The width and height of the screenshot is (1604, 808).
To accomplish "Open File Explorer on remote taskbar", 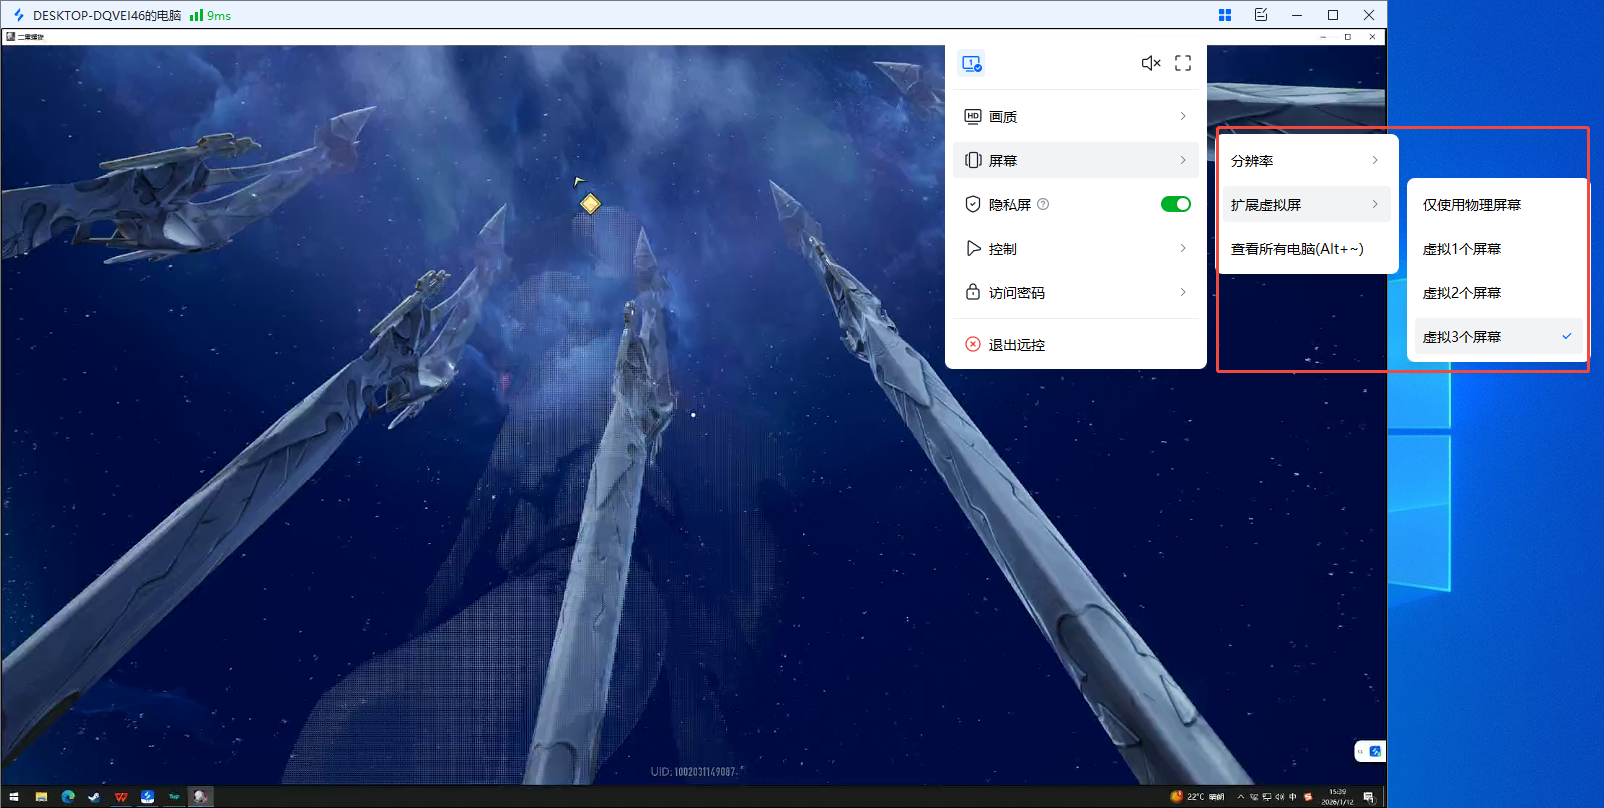I will click(41, 797).
